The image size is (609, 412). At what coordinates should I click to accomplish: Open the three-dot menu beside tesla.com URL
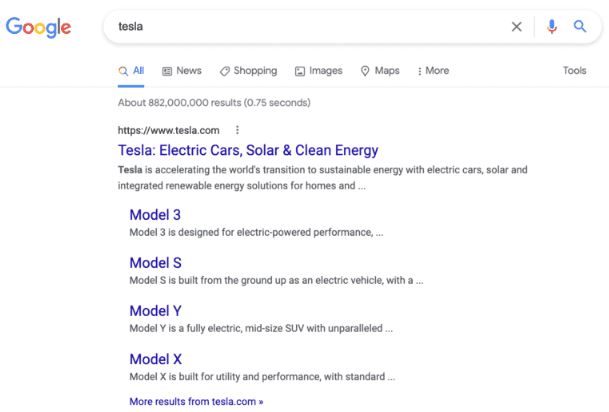coord(237,130)
